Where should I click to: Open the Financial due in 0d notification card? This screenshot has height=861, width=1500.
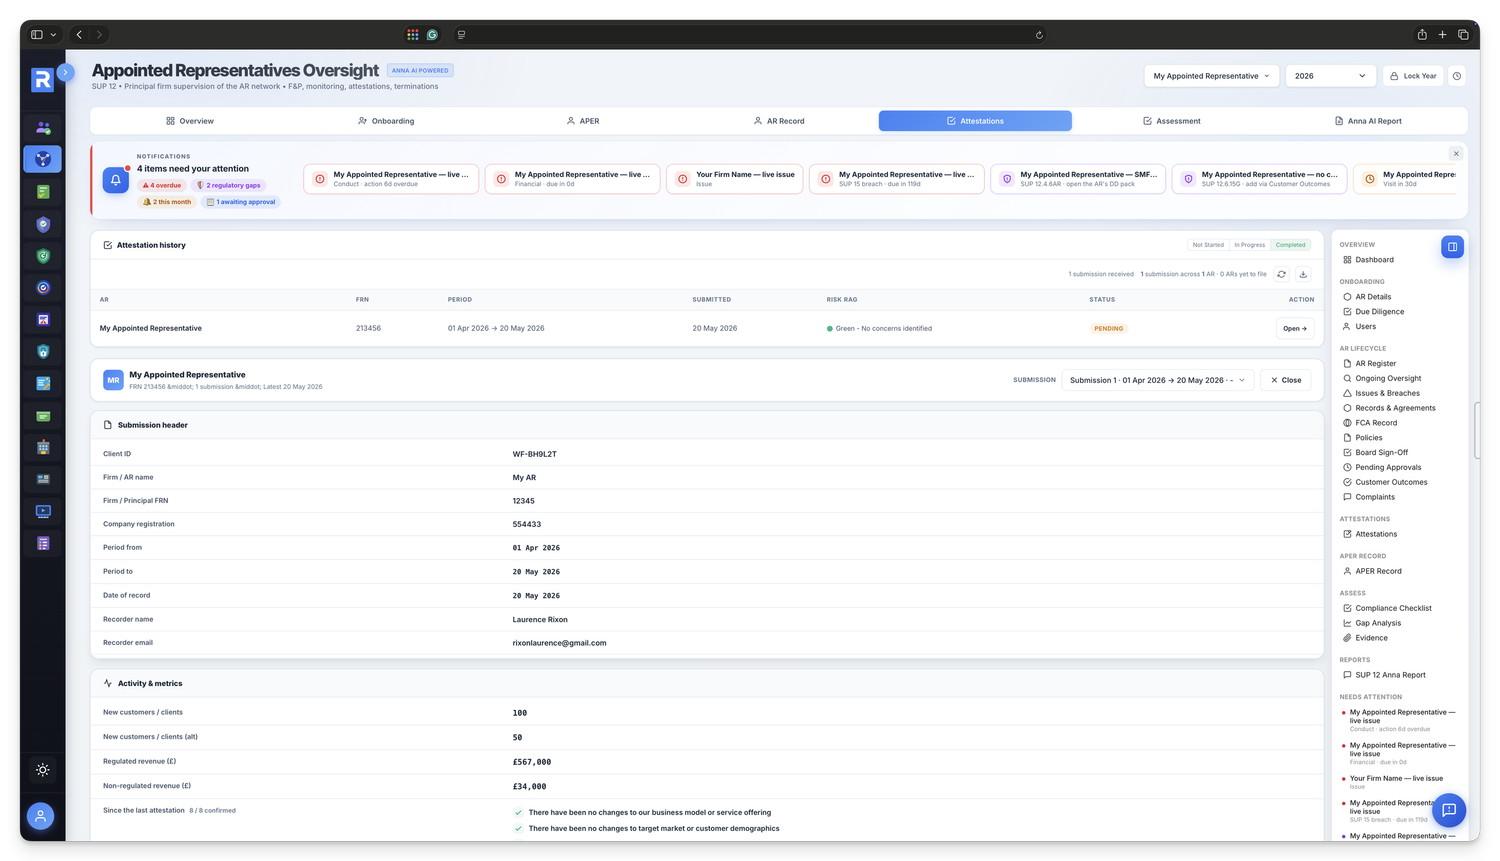tap(573, 179)
